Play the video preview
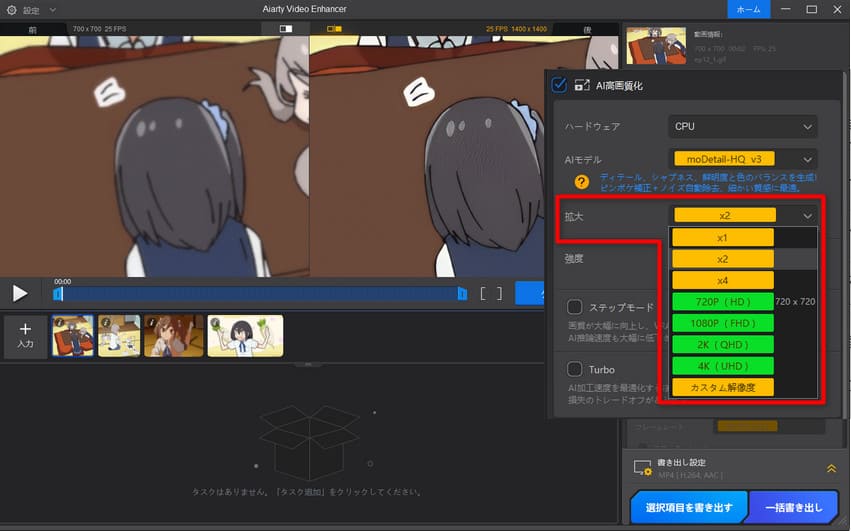 point(20,293)
